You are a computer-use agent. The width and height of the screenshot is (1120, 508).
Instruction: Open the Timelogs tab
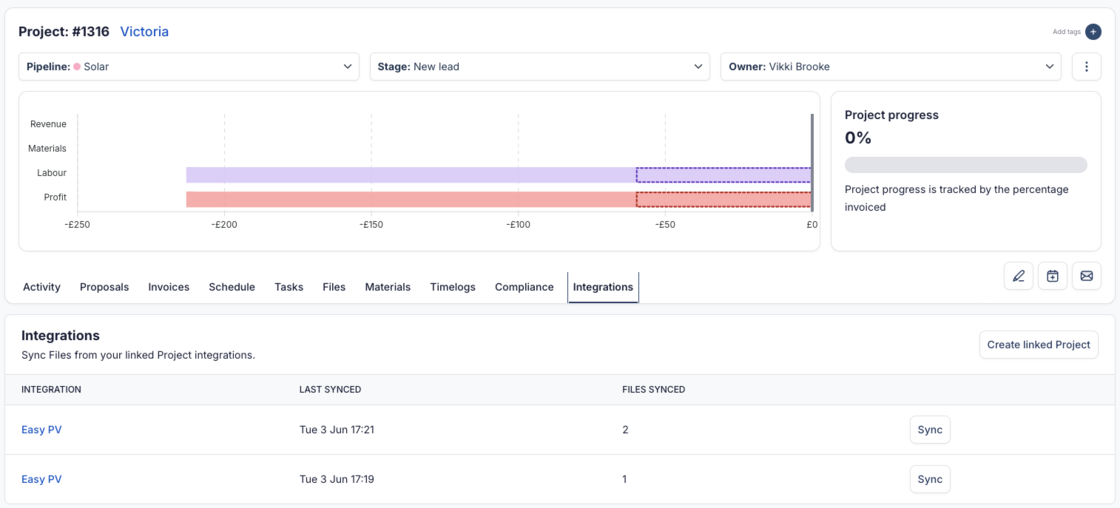(x=452, y=287)
